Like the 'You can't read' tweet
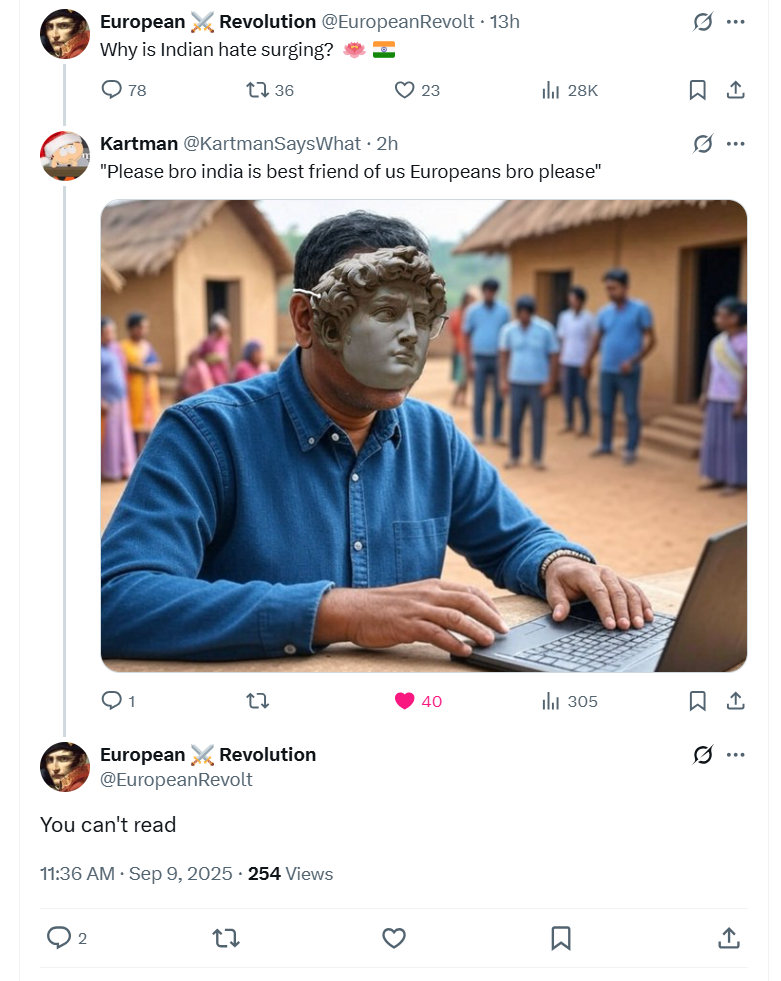Viewport: 781px width, 981px height. tap(394, 938)
